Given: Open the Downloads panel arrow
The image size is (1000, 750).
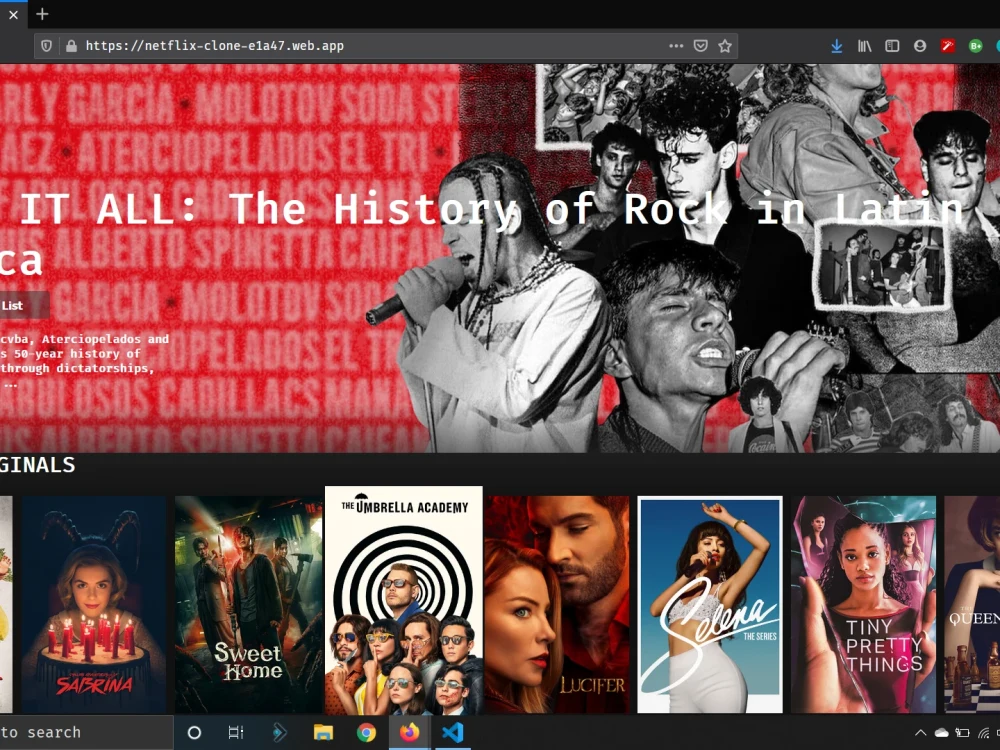Looking at the screenshot, I should tap(837, 46).
